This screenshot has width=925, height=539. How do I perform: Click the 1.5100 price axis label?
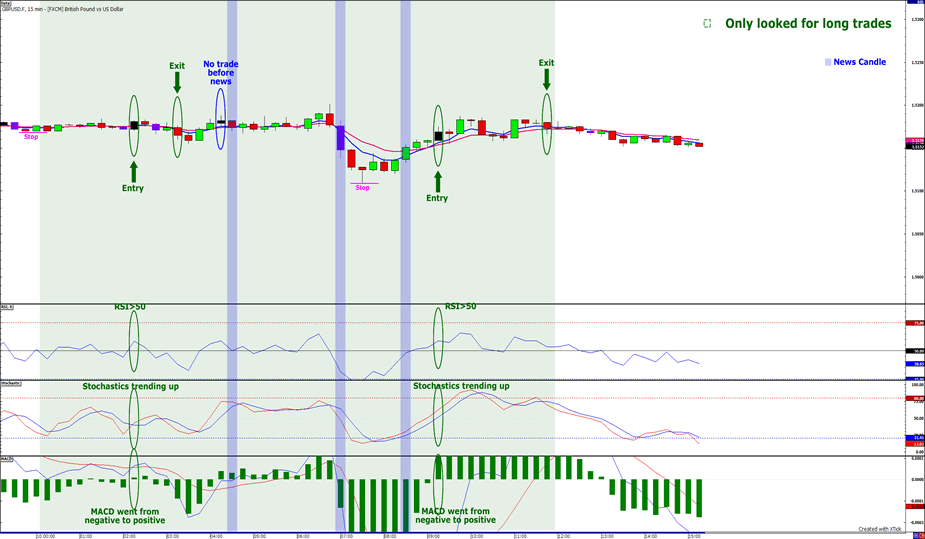pyautogui.click(x=917, y=190)
